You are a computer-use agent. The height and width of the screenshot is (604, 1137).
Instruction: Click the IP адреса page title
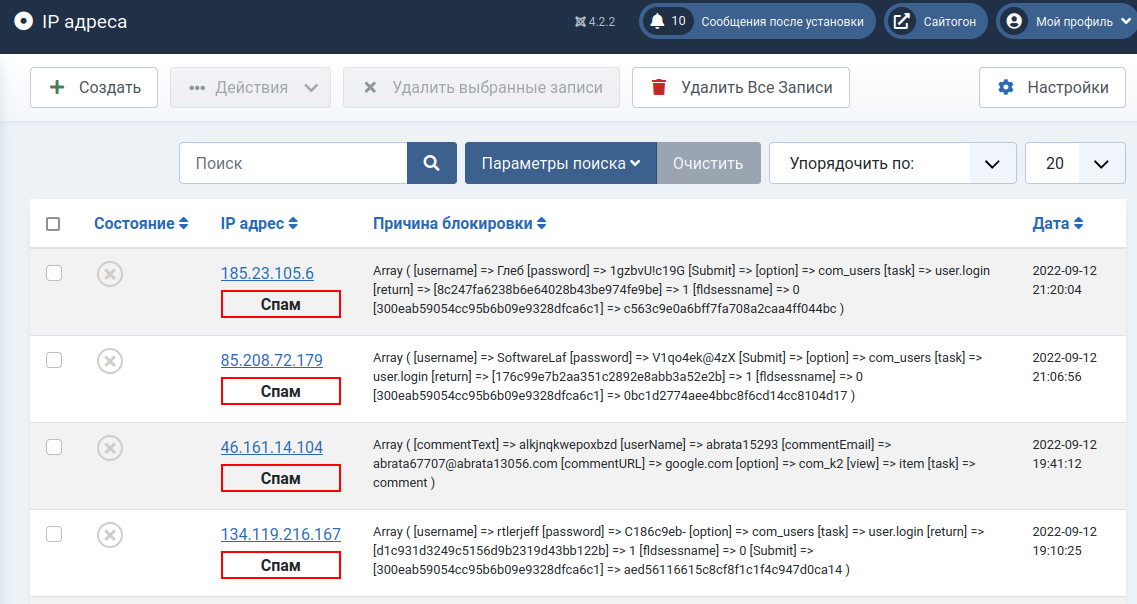(84, 22)
